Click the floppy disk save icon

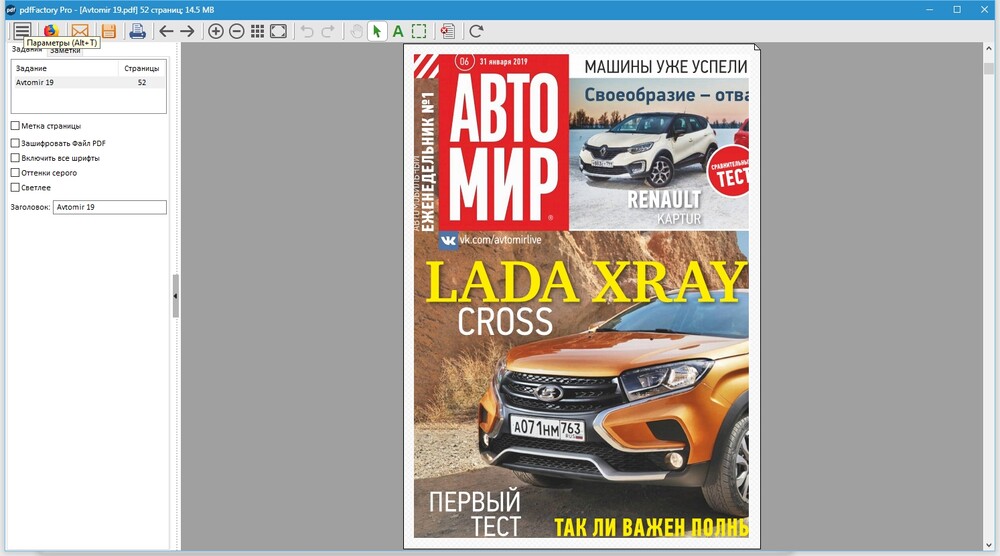click(108, 31)
